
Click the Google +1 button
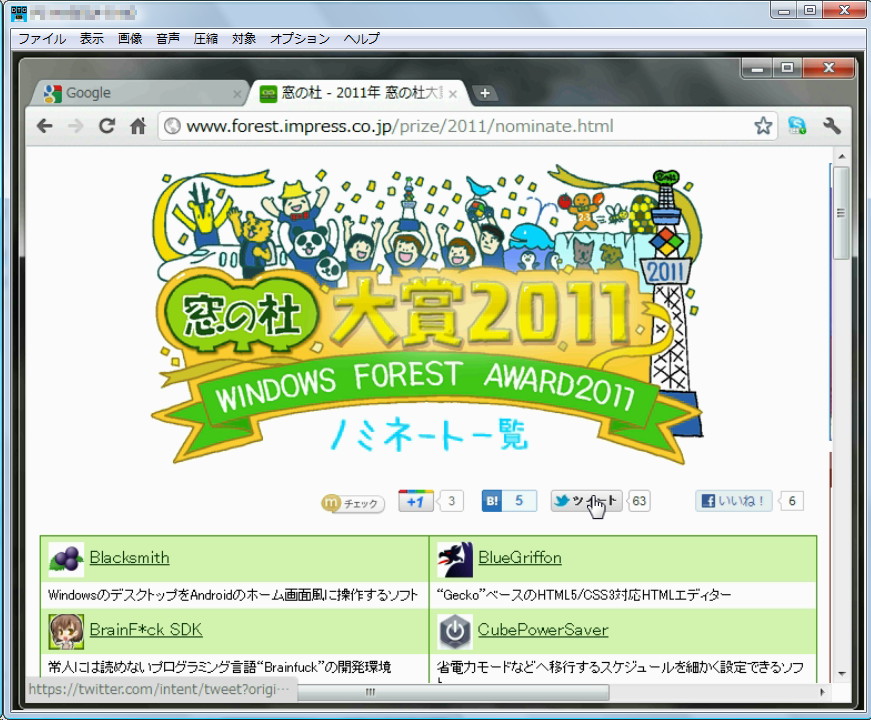(416, 501)
